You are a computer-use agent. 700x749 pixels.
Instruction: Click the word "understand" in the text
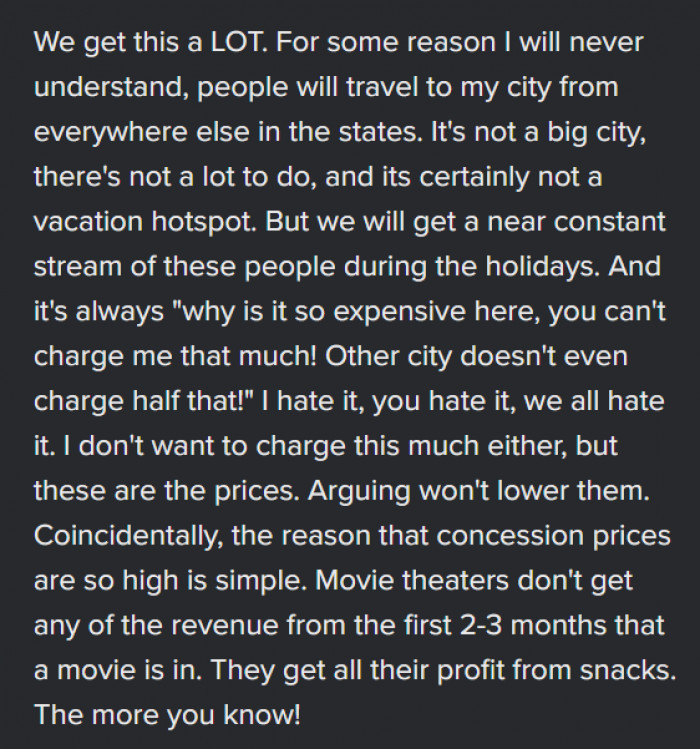pos(108,87)
